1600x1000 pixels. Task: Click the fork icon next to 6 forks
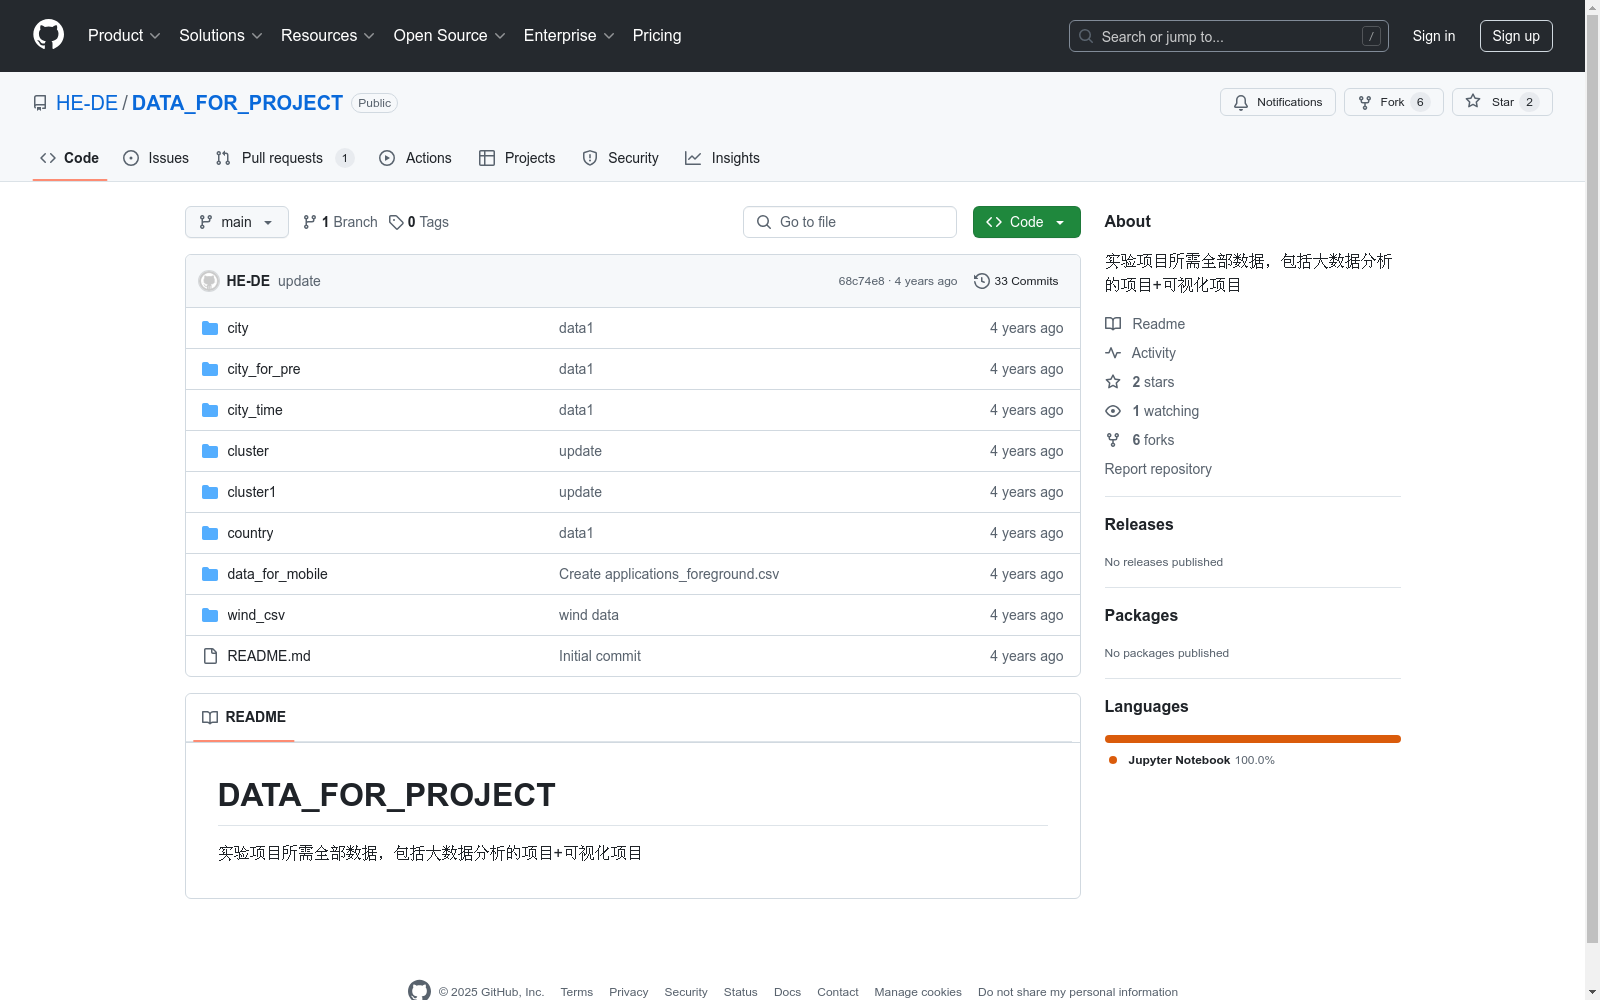click(x=1113, y=440)
